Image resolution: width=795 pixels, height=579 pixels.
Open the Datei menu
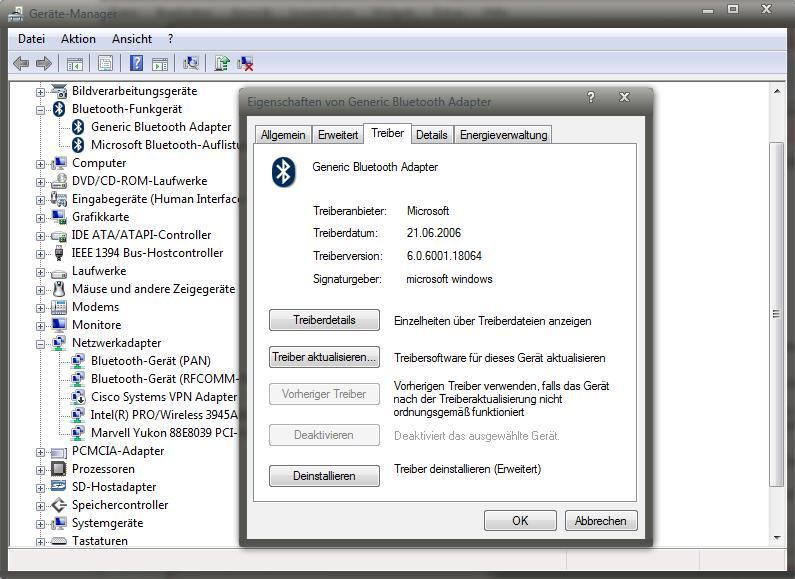pos(31,39)
